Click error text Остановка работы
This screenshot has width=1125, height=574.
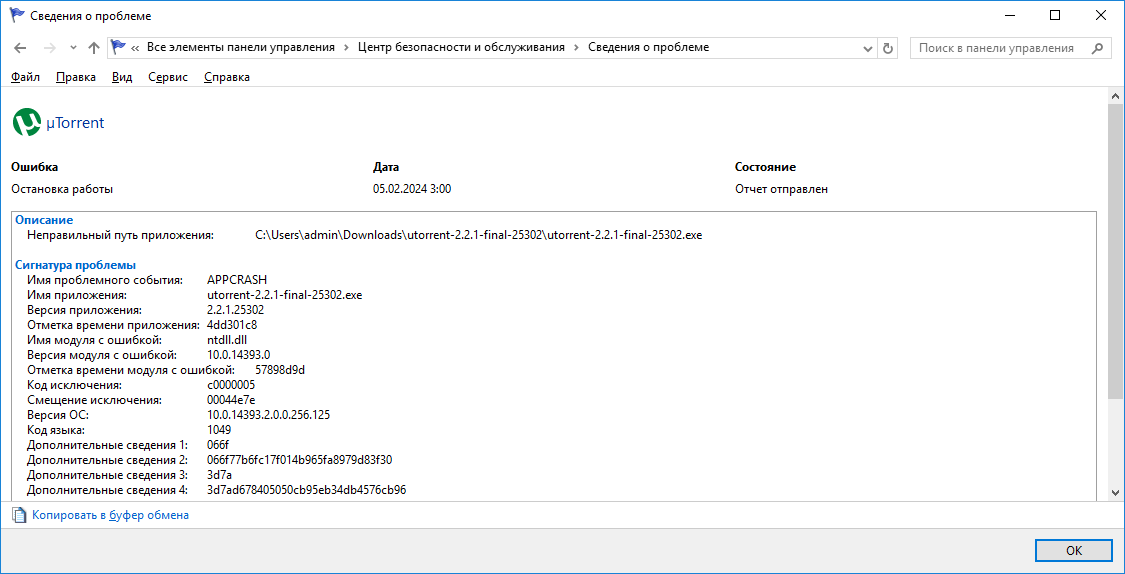tap(62, 189)
